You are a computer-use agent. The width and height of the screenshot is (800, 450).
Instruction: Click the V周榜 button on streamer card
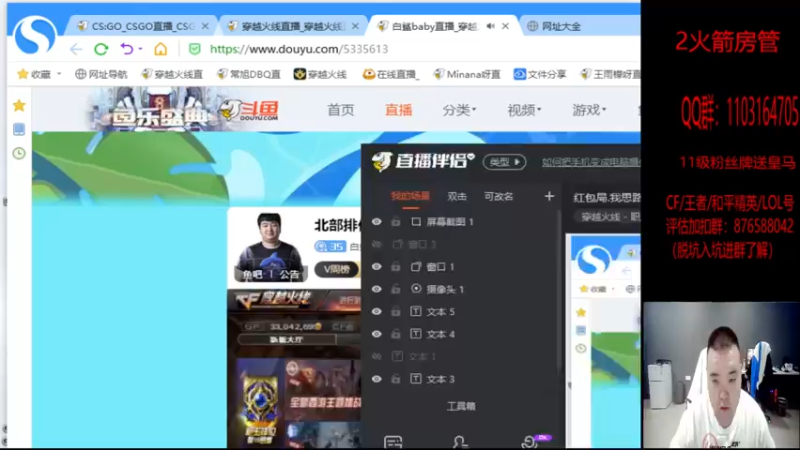337,269
